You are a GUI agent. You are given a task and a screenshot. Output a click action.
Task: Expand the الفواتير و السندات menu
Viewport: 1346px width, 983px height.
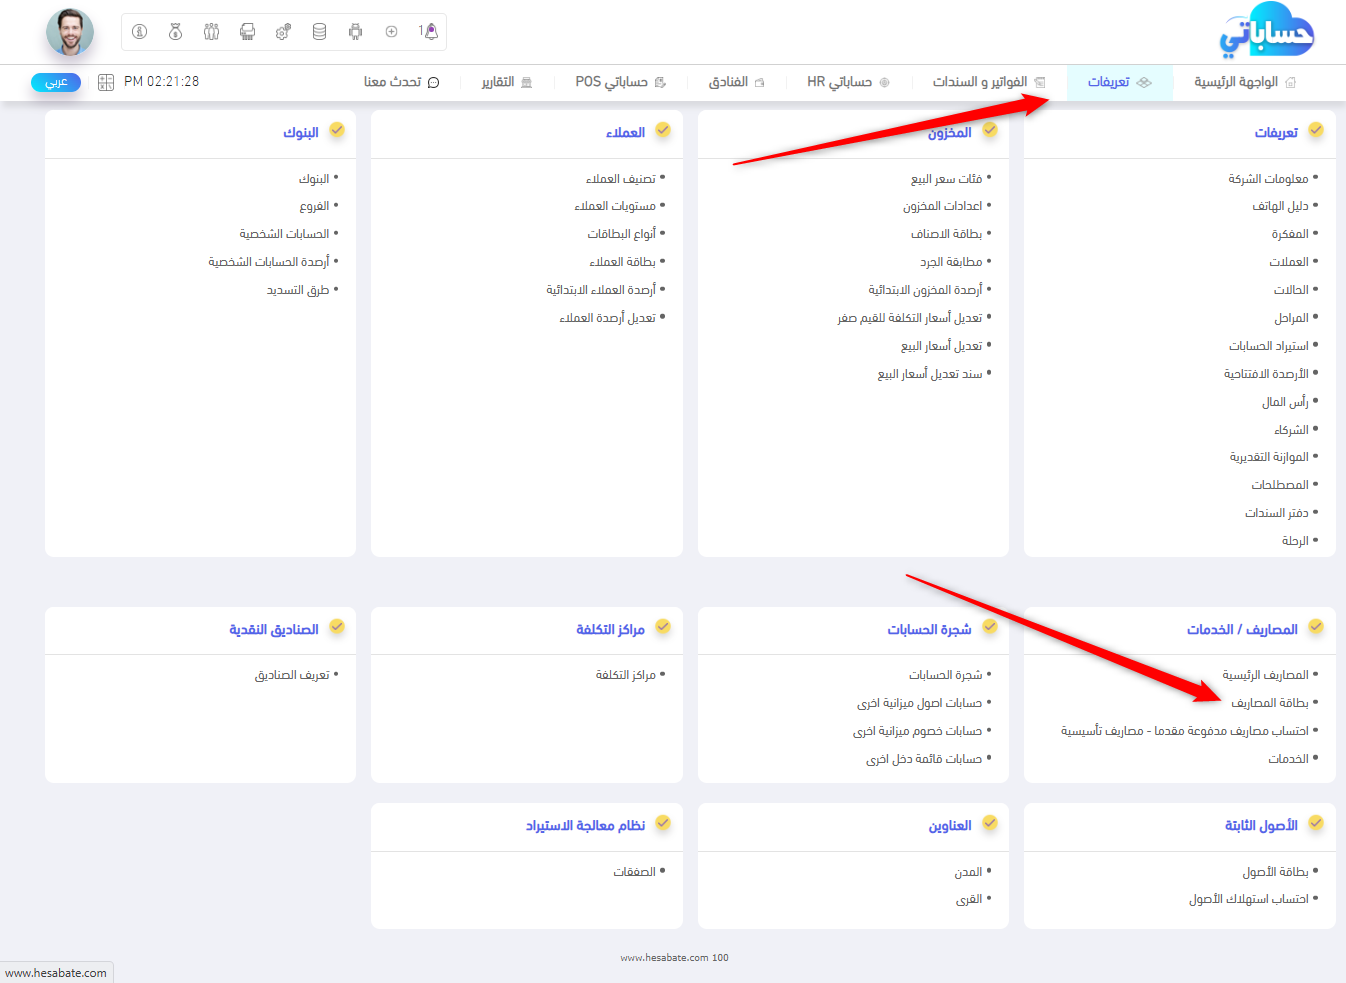988,82
